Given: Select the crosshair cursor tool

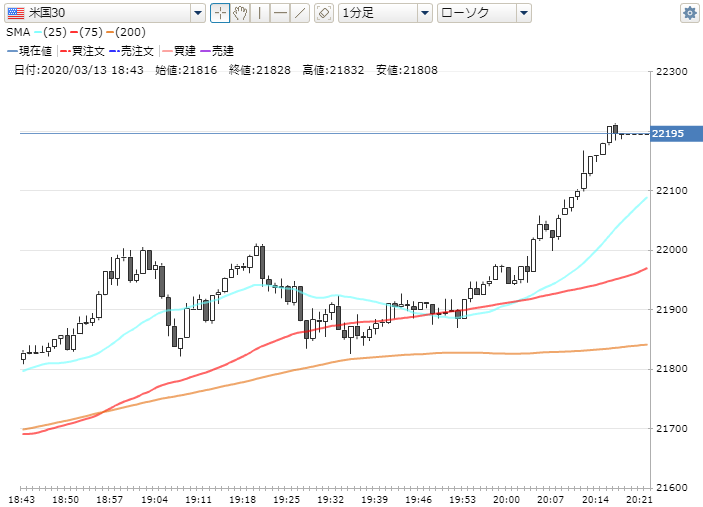Looking at the screenshot, I should click(x=219, y=13).
